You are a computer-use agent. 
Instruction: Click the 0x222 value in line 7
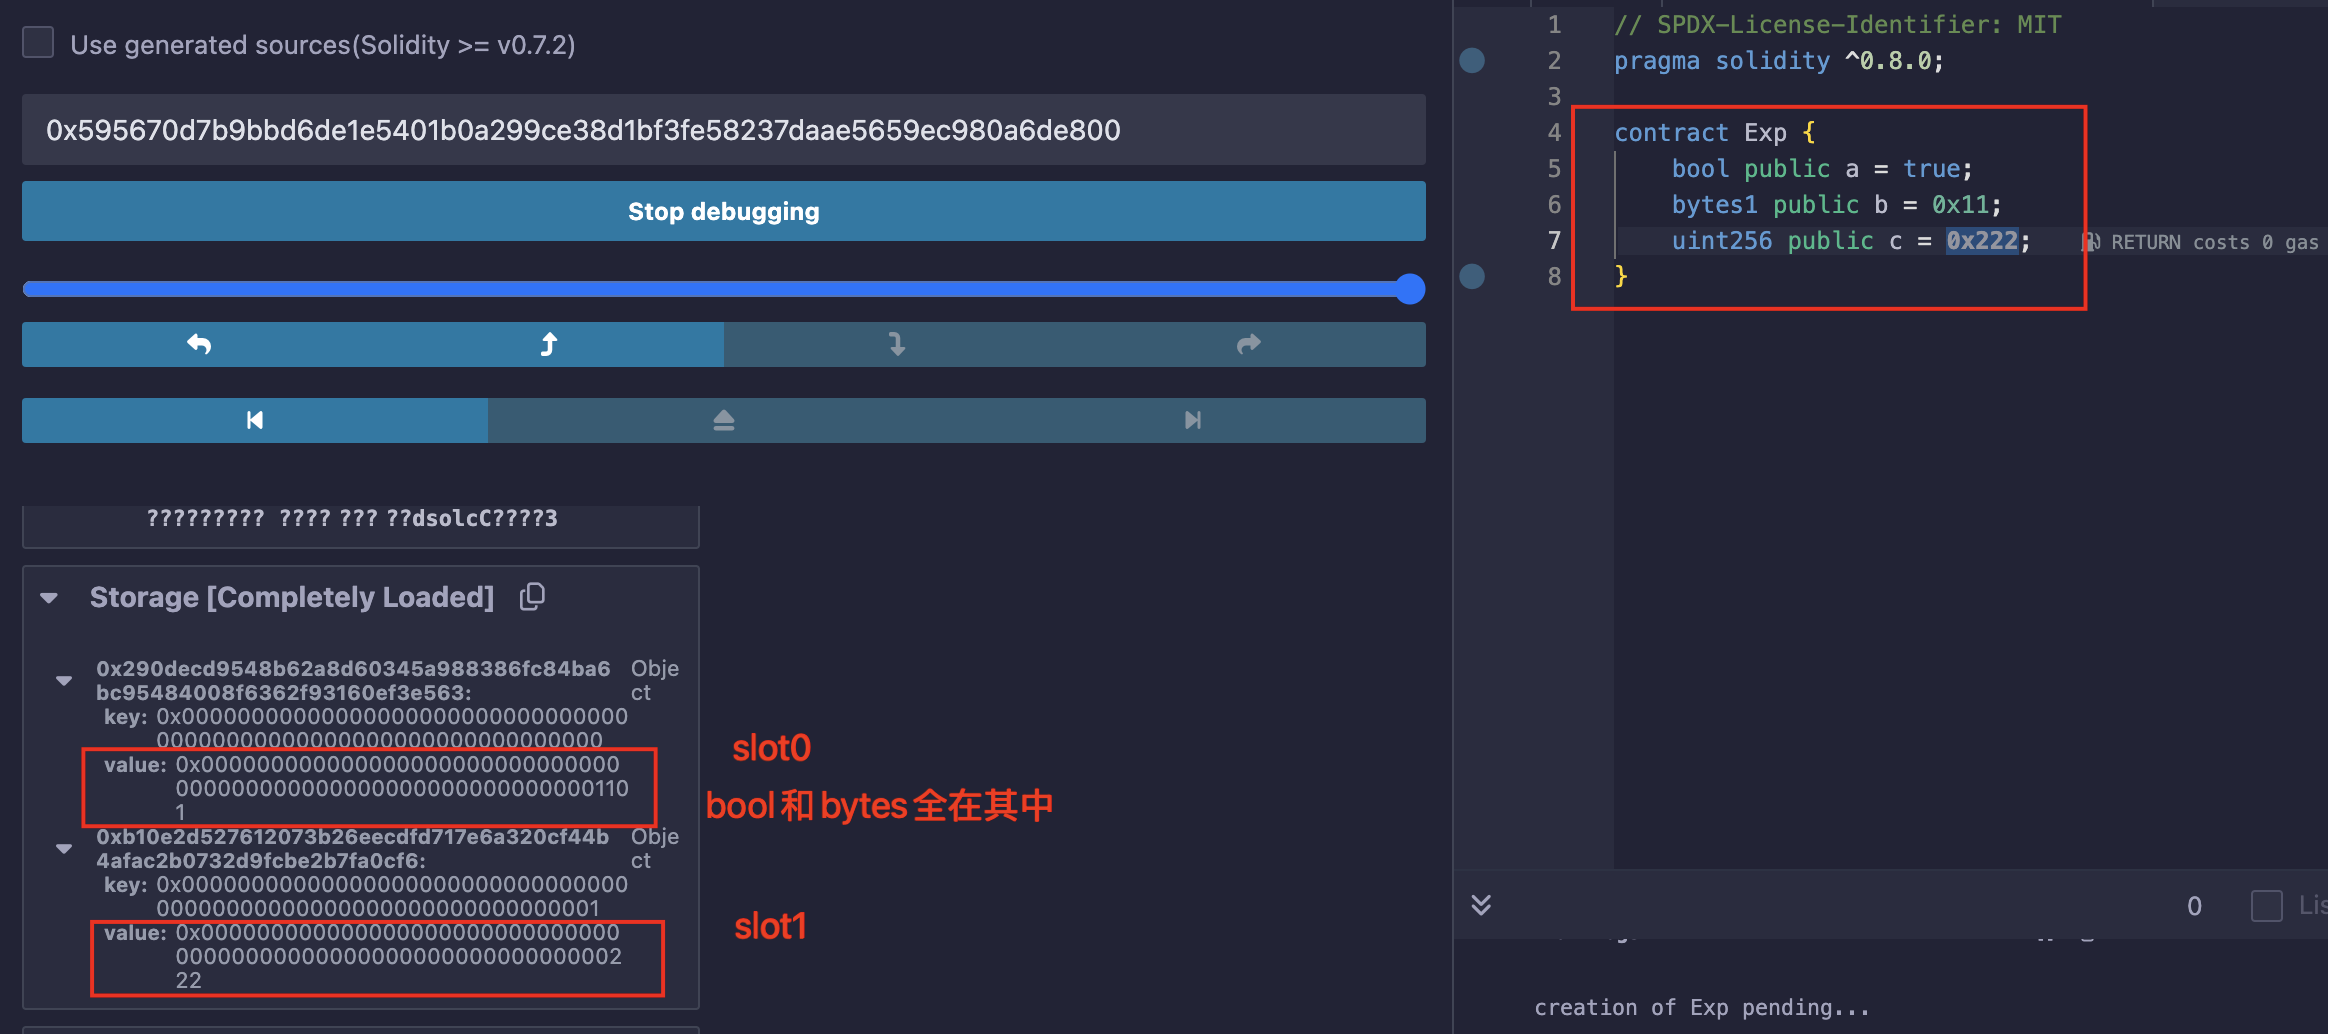tap(1981, 241)
